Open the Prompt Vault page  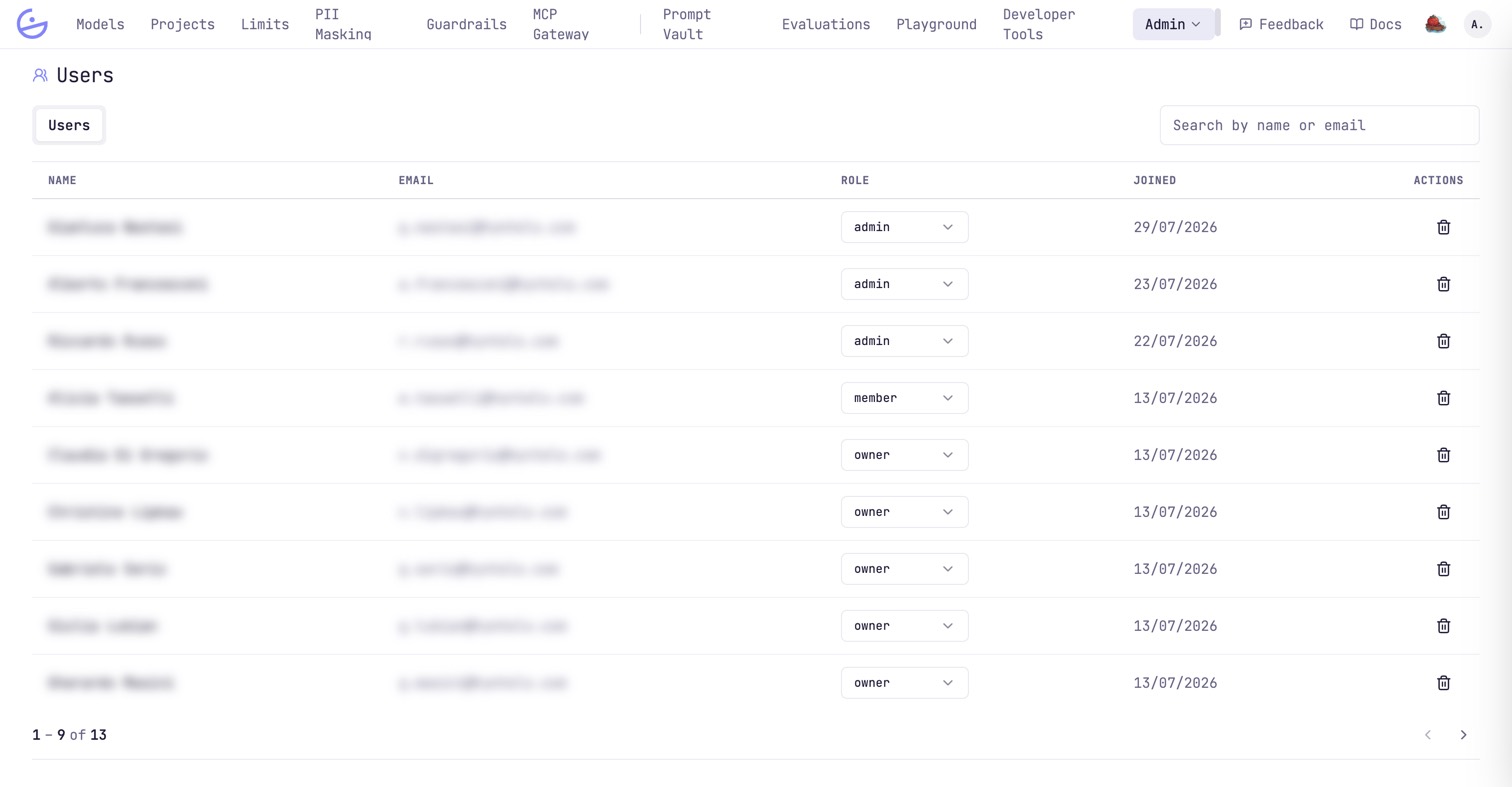(x=687, y=24)
